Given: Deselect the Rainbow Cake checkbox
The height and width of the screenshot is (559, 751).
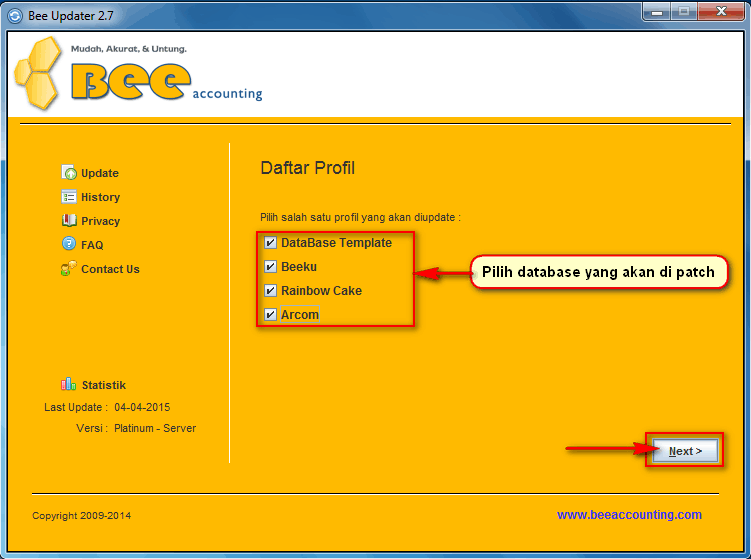Looking at the screenshot, I should (270, 291).
